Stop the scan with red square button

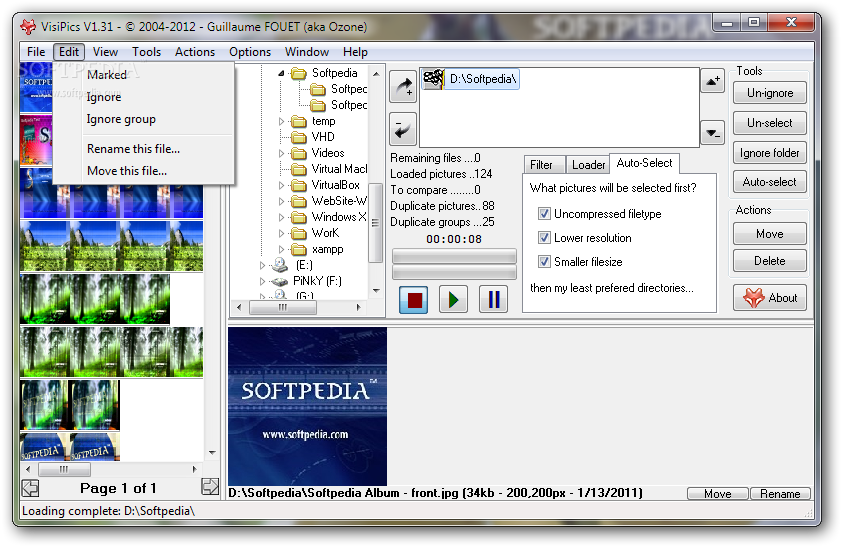(414, 300)
